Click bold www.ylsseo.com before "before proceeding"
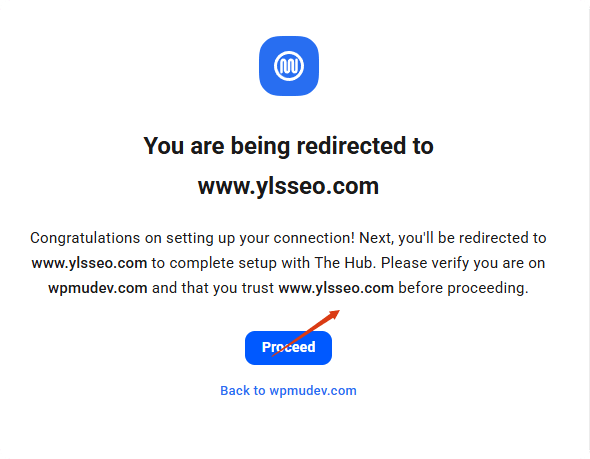This screenshot has width=590, height=459. coord(336,288)
